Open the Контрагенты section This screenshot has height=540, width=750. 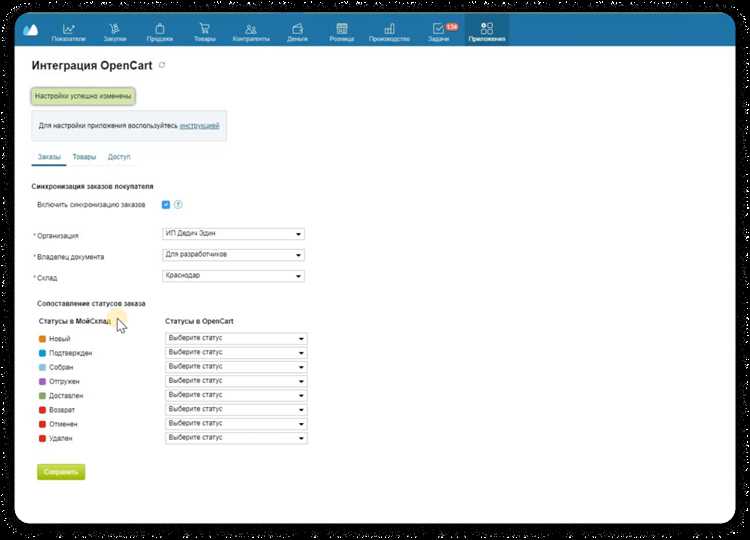251,33
